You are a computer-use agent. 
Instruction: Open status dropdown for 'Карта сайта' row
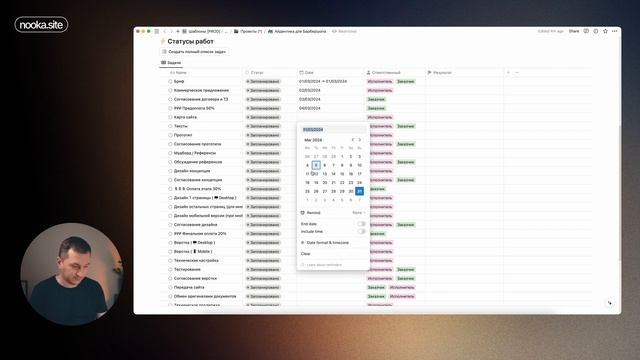[x=263, y=118]
